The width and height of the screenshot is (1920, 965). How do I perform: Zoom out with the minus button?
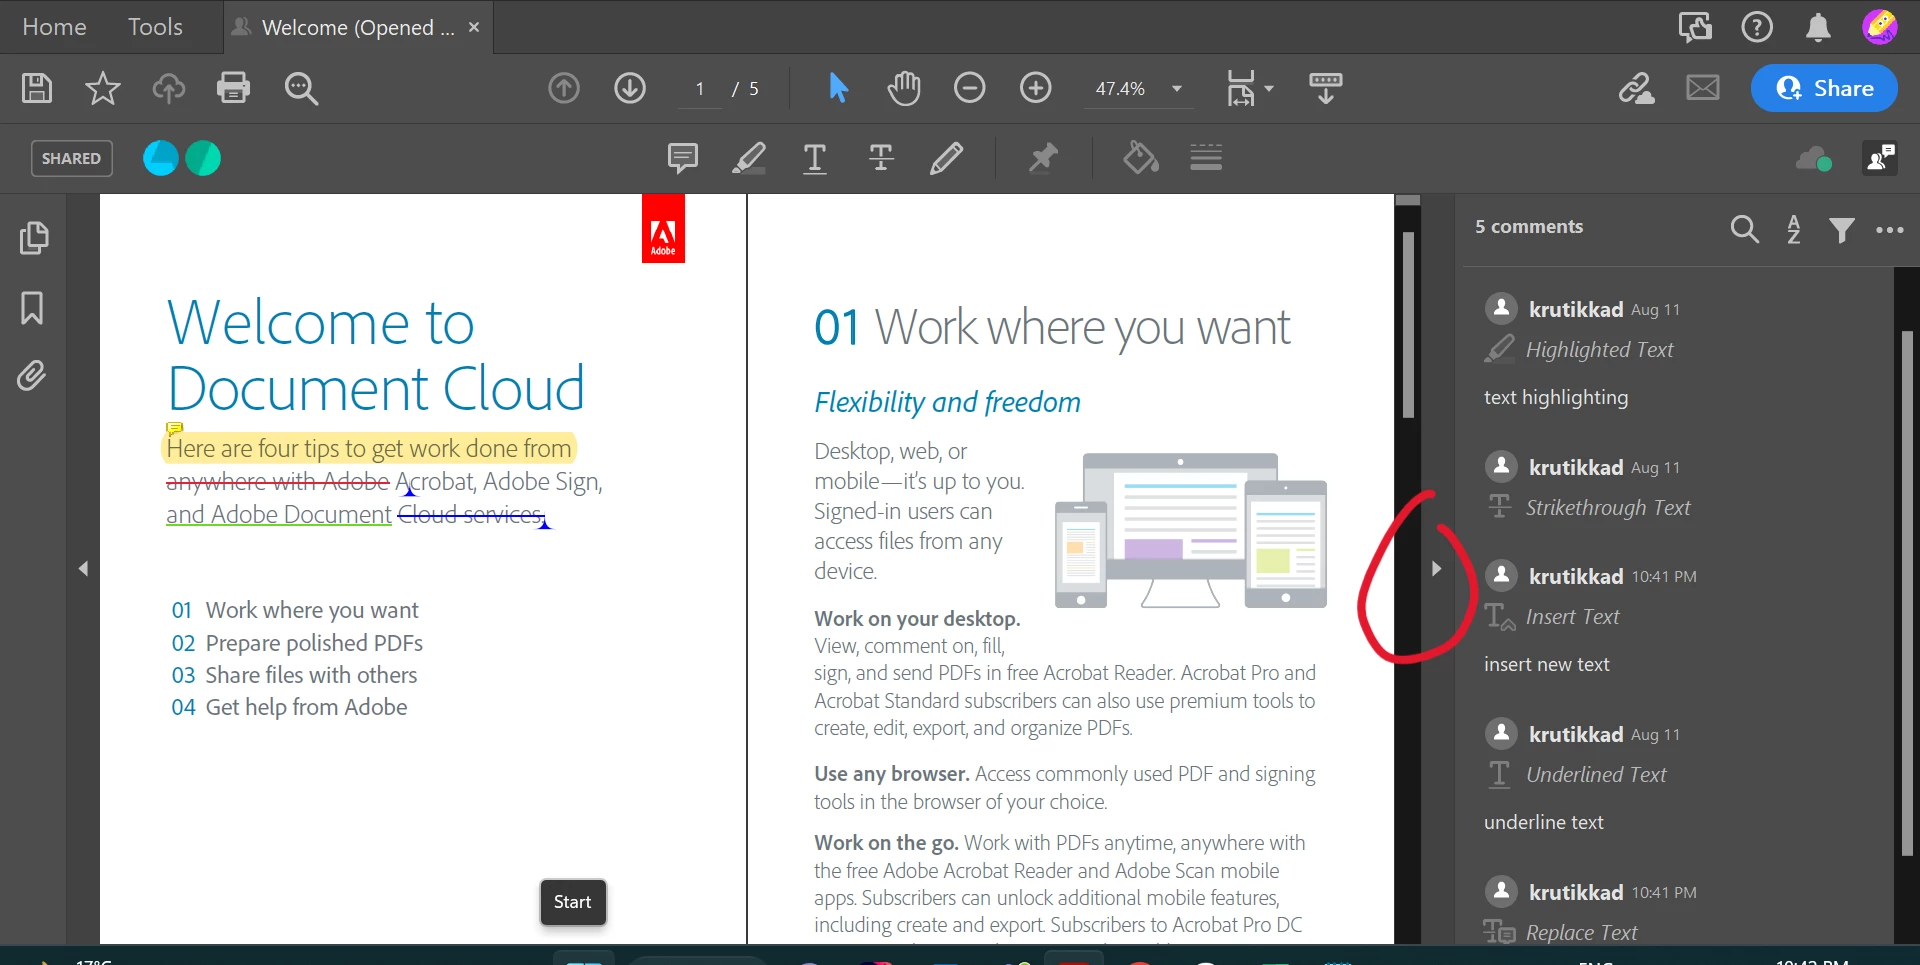(x=970, y=88)
